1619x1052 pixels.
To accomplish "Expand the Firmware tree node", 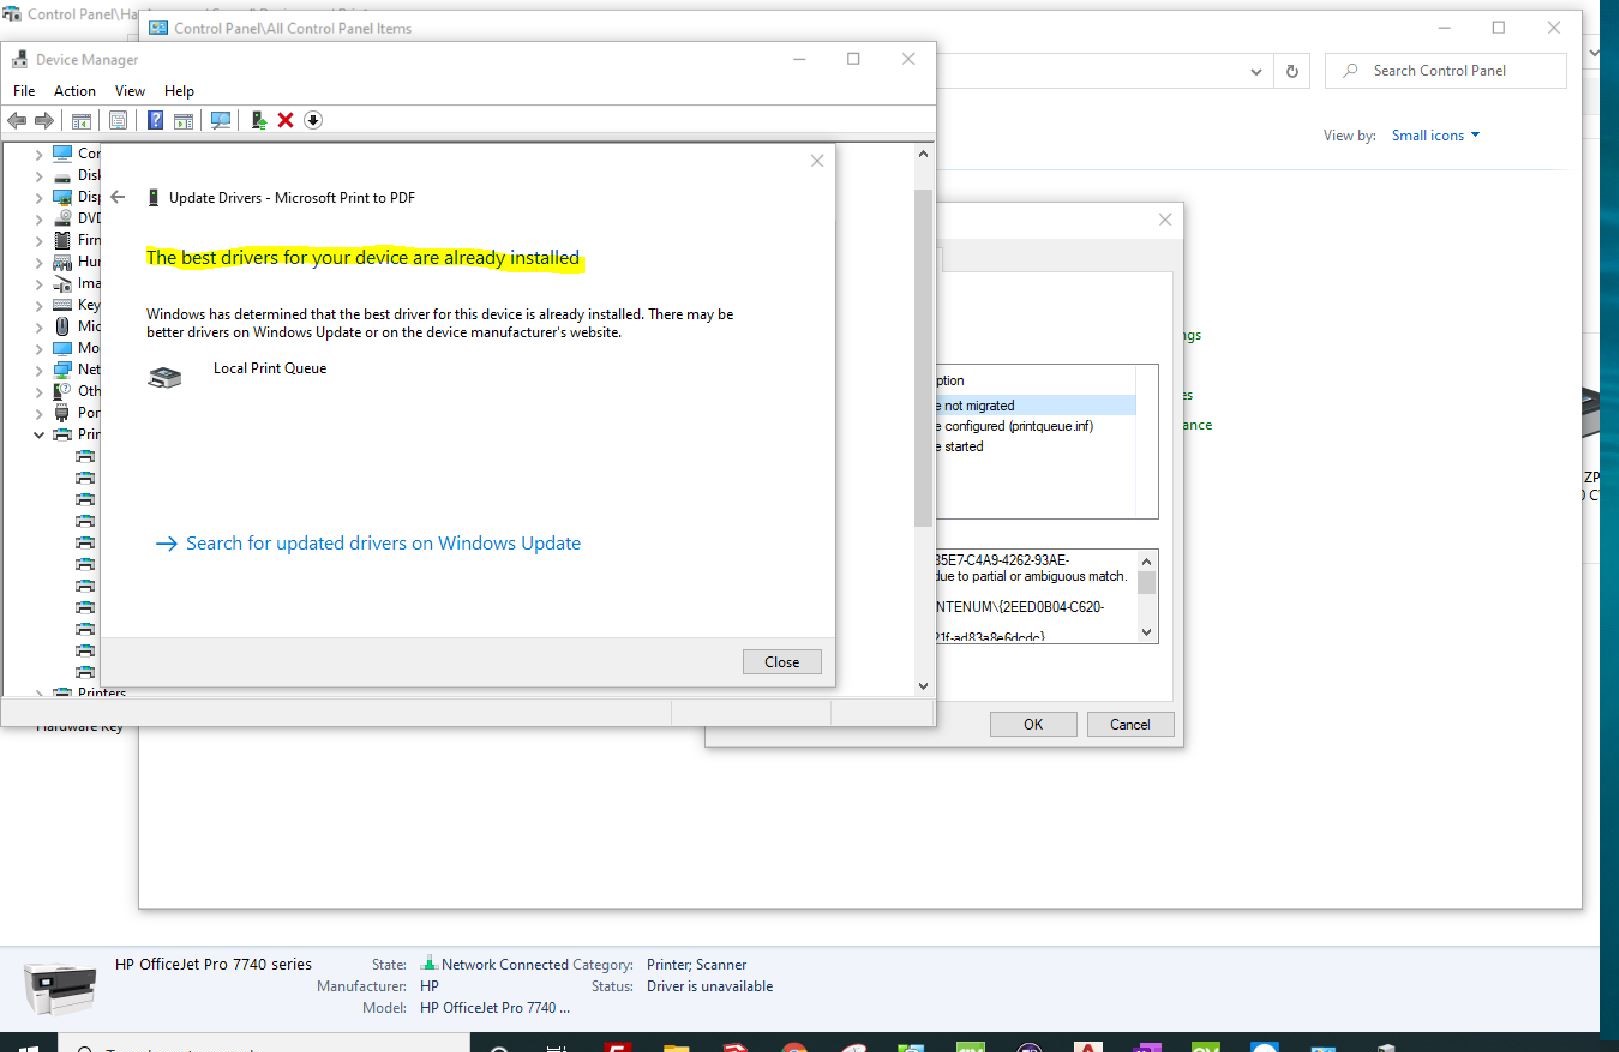I will coord(39,241).
